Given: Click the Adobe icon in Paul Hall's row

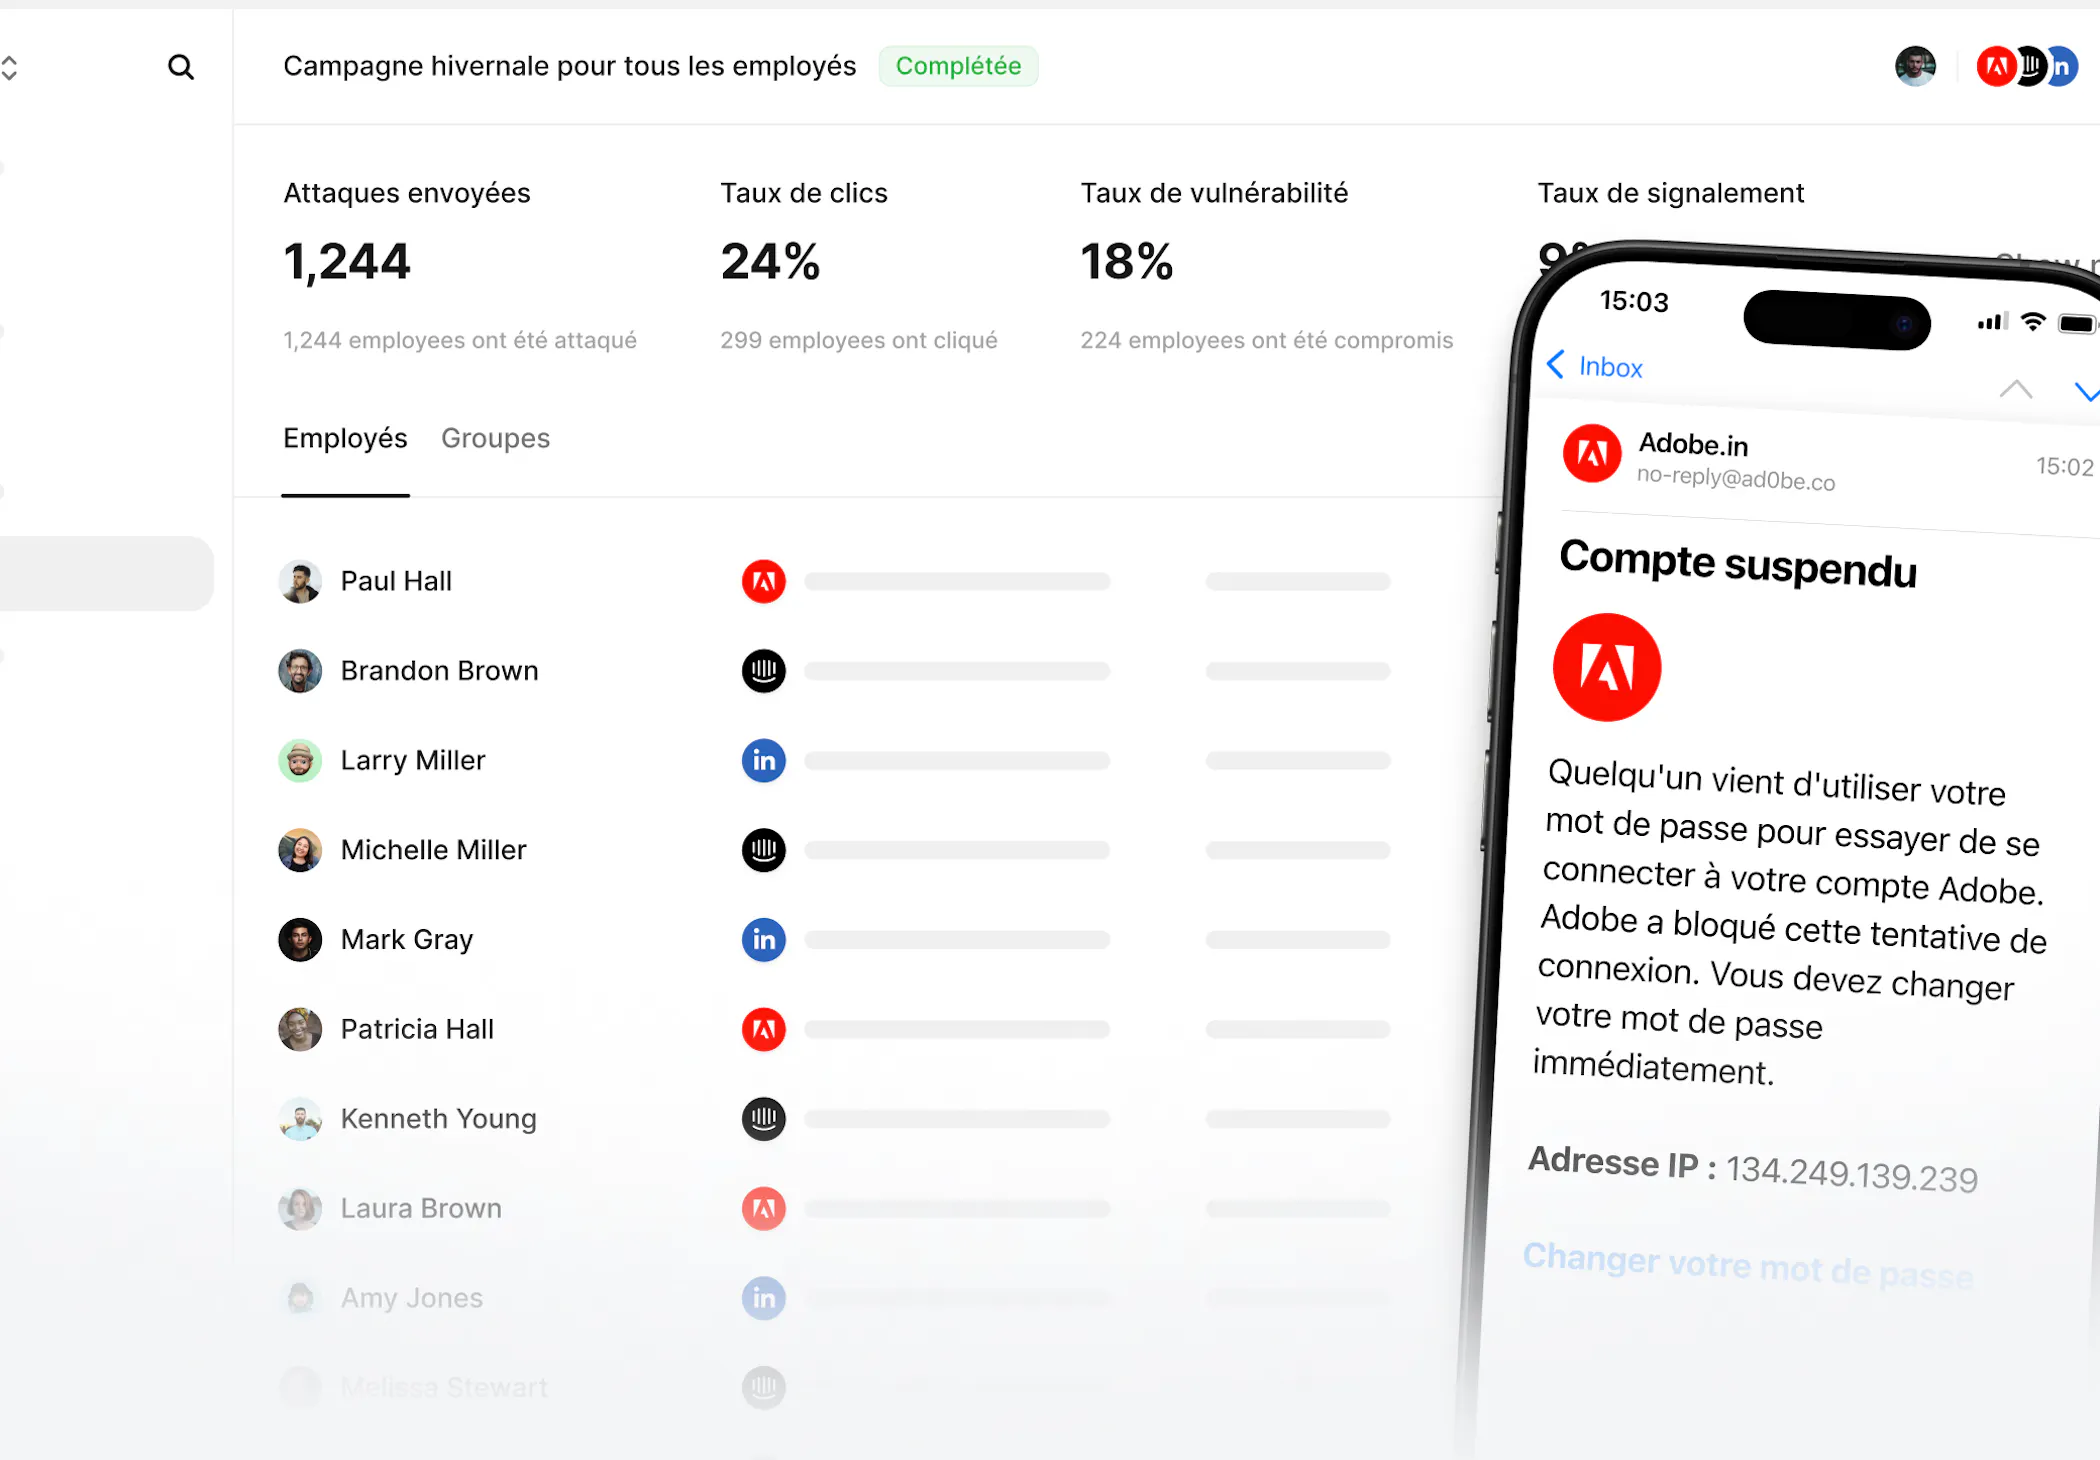Looking at the screenshot, I should pyautogui.click(x=763, y=581).
